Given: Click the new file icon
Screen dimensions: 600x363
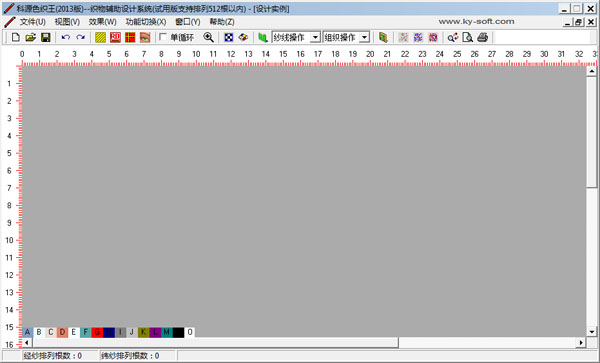Looking at the screenshot, I should pos(16,37).
